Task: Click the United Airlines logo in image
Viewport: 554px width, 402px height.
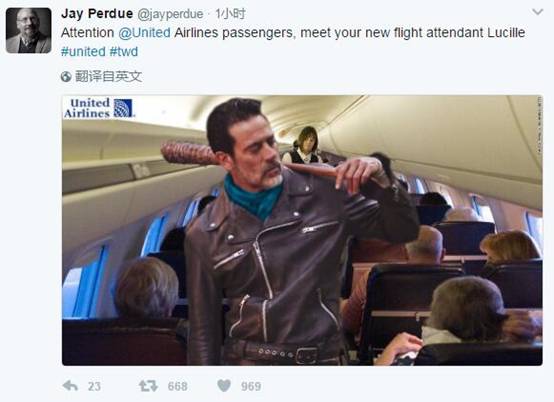Action: pyautogui.click(x=99, y=108)
